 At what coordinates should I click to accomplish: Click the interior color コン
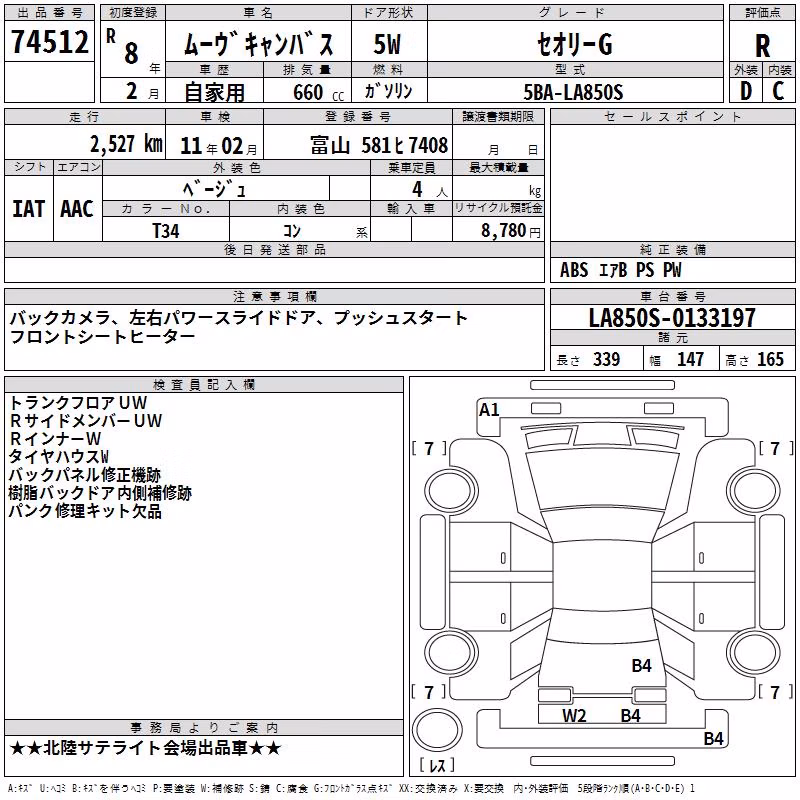292,231
